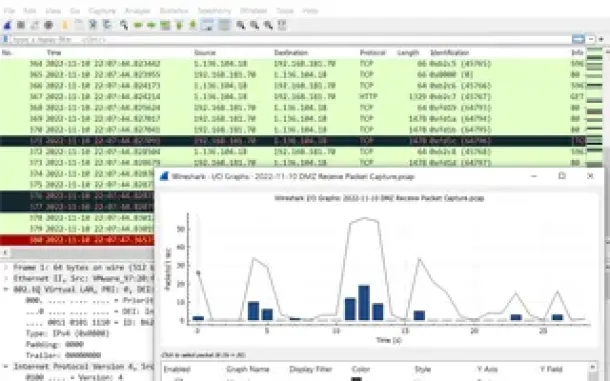Stop the running packet capture

point(21,25)
